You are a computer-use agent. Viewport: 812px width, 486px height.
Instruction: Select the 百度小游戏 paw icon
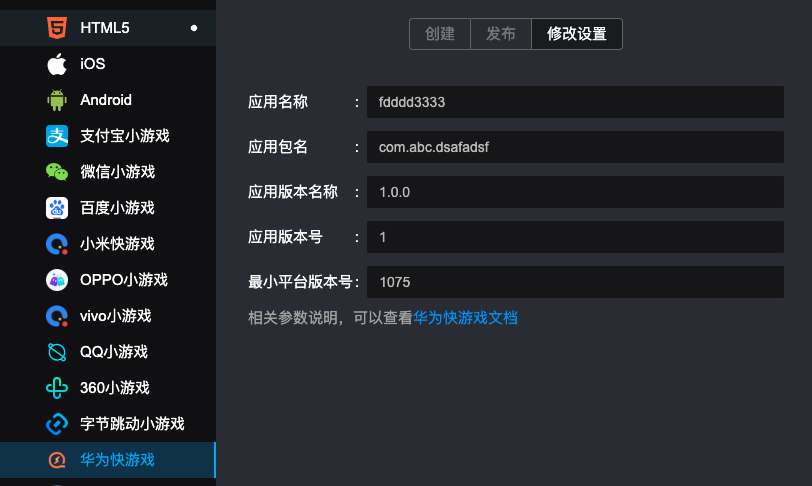[57, 208]
